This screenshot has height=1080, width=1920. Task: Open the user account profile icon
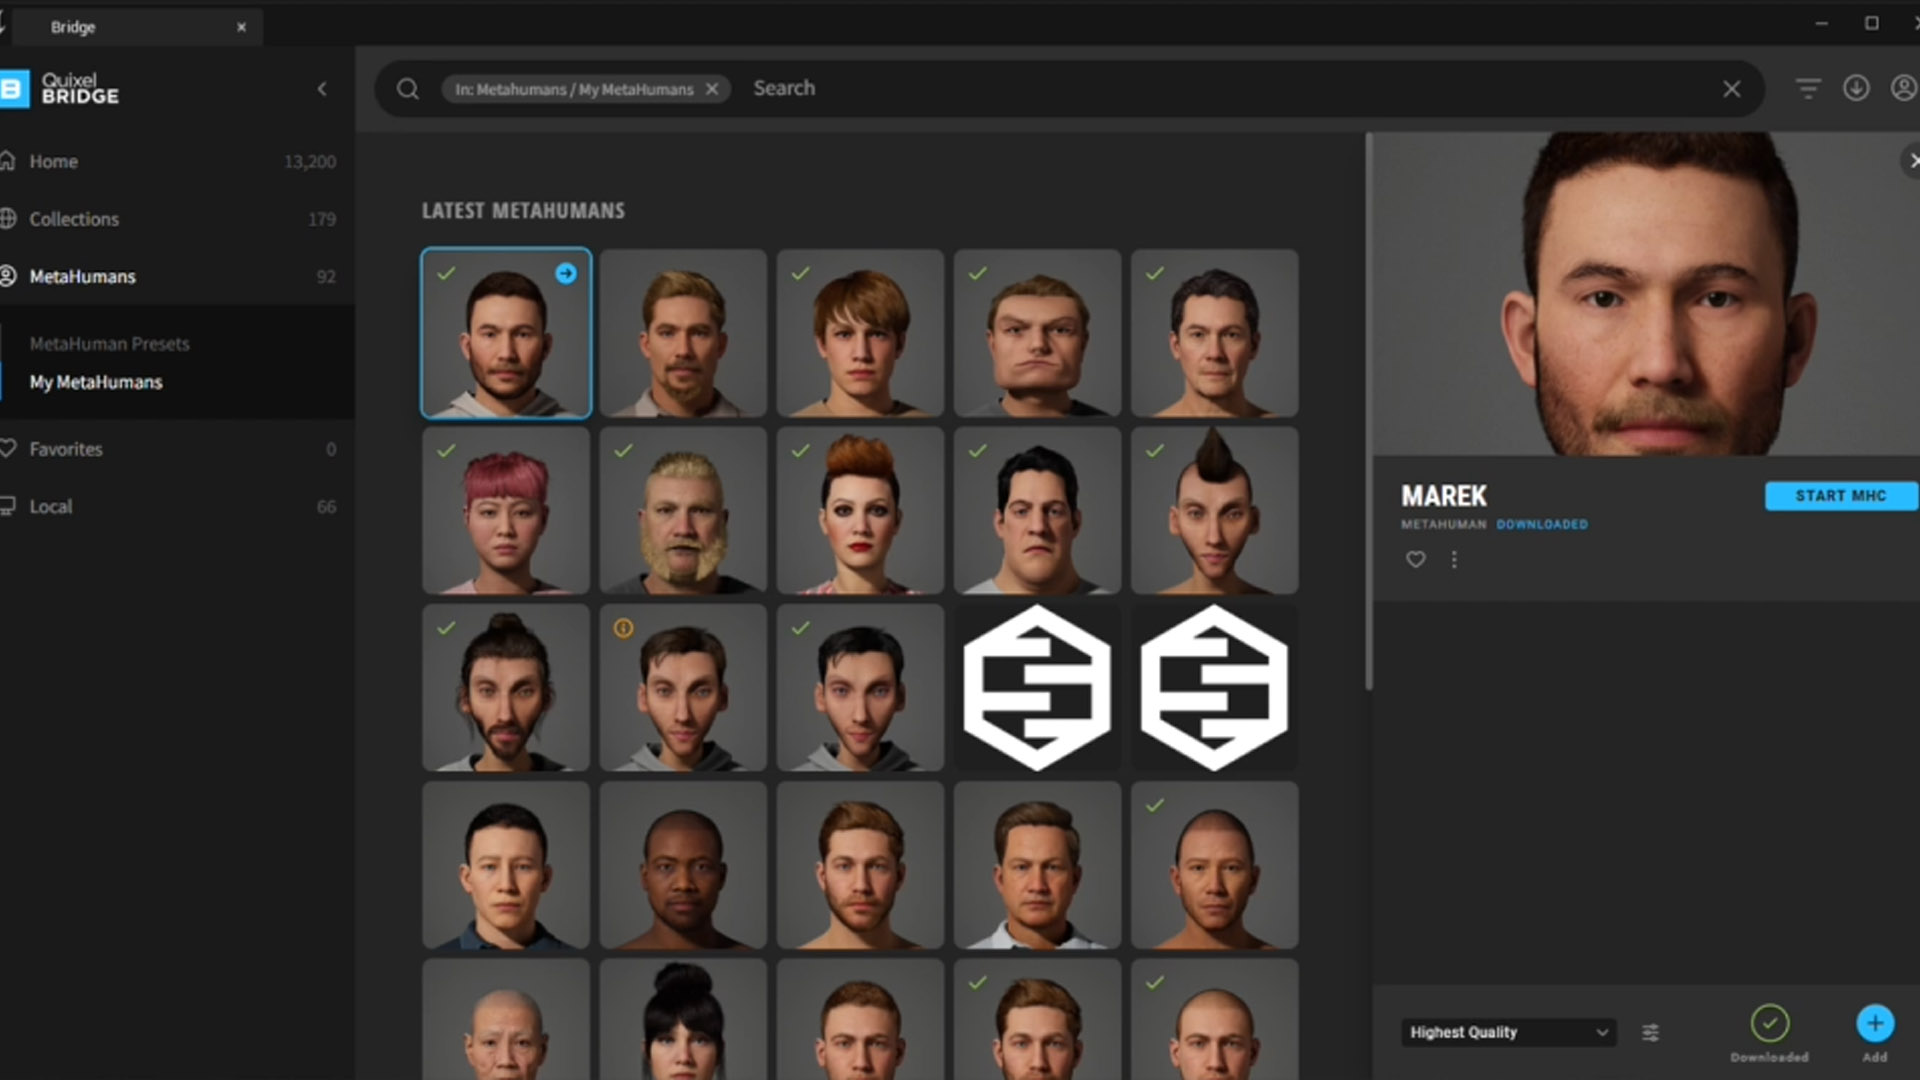pyautogui.click(x=1904, y=88)
